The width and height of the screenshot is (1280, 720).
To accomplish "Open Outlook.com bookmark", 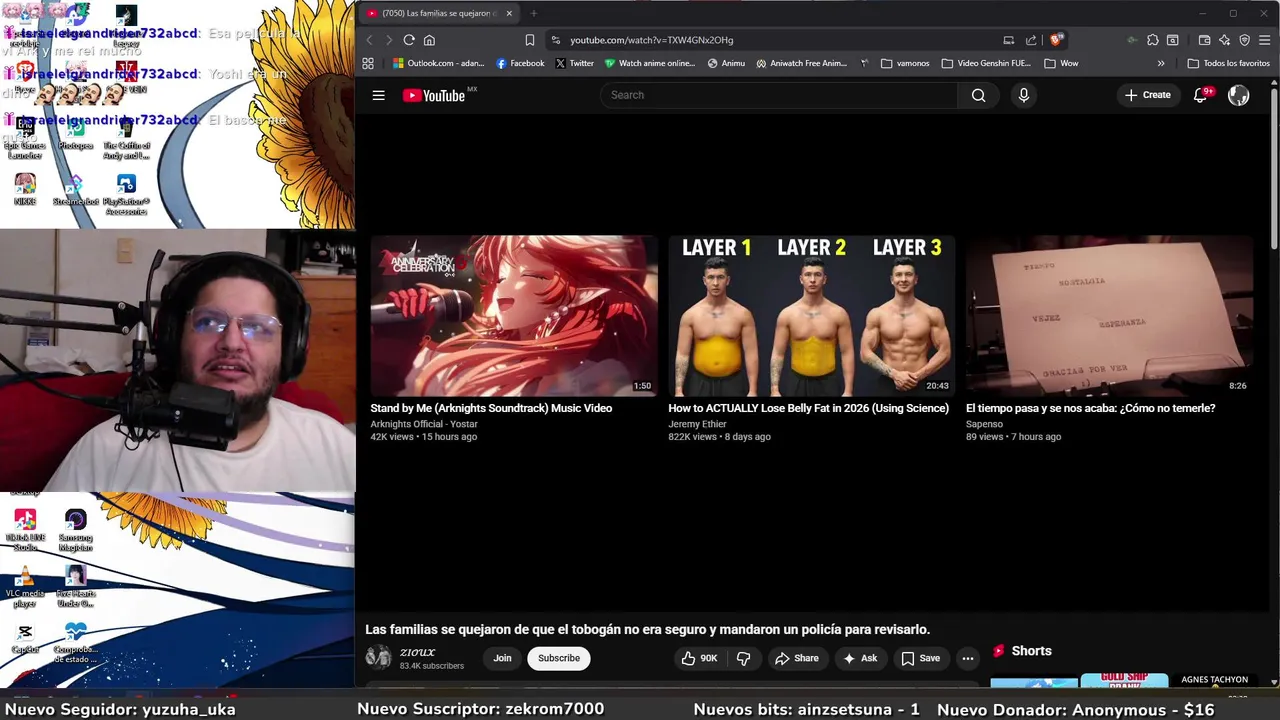I will click(x=438, y=63).
